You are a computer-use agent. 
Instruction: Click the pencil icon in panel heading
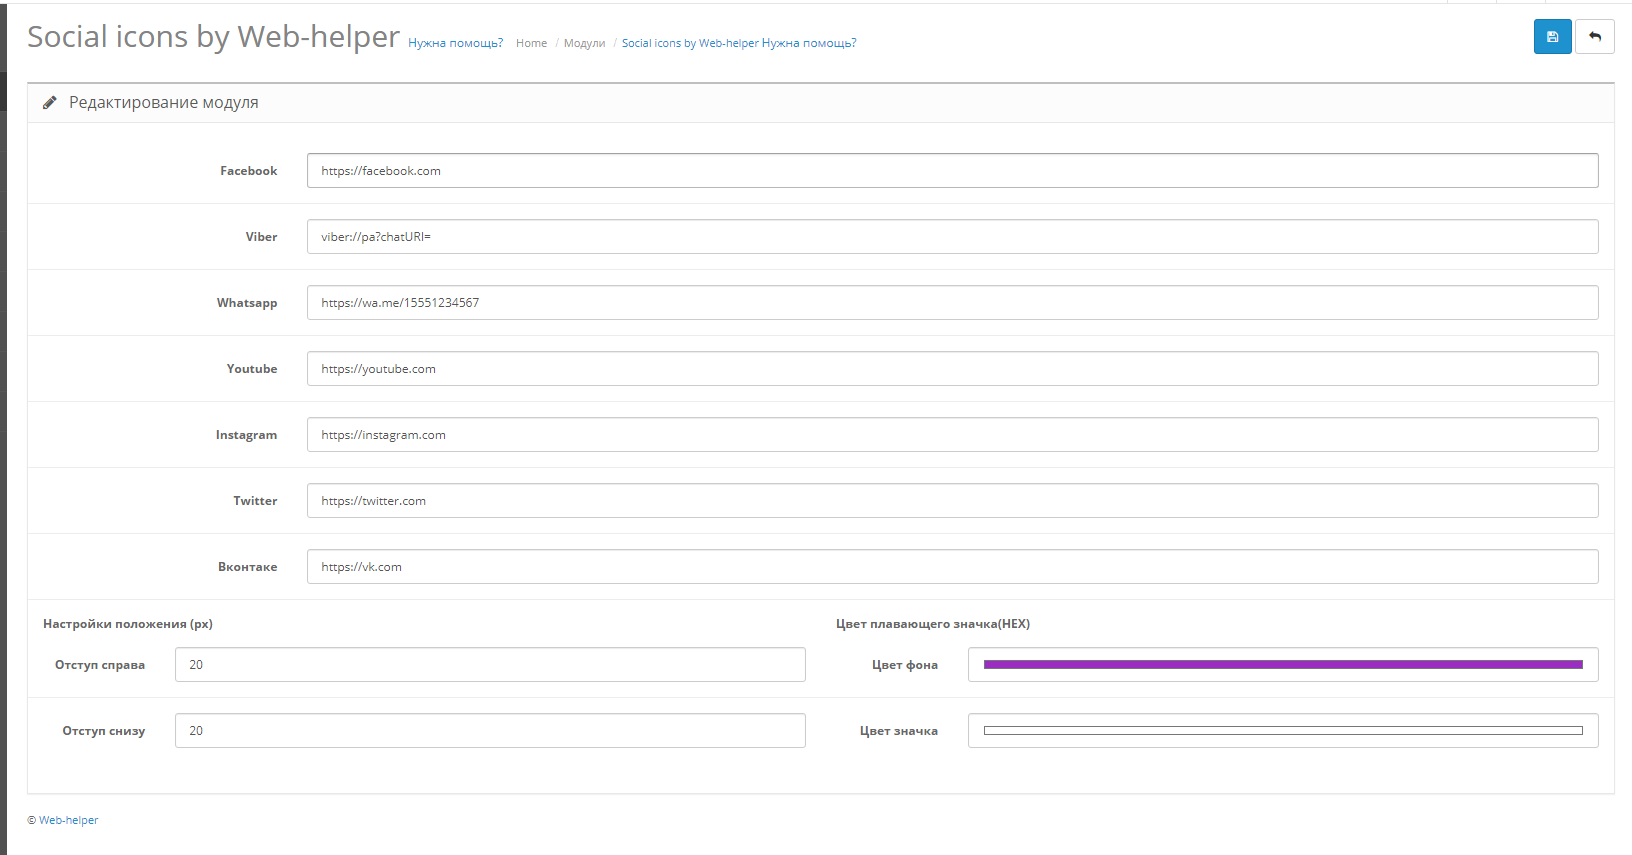pyautogui.click(x=50, y=103)
